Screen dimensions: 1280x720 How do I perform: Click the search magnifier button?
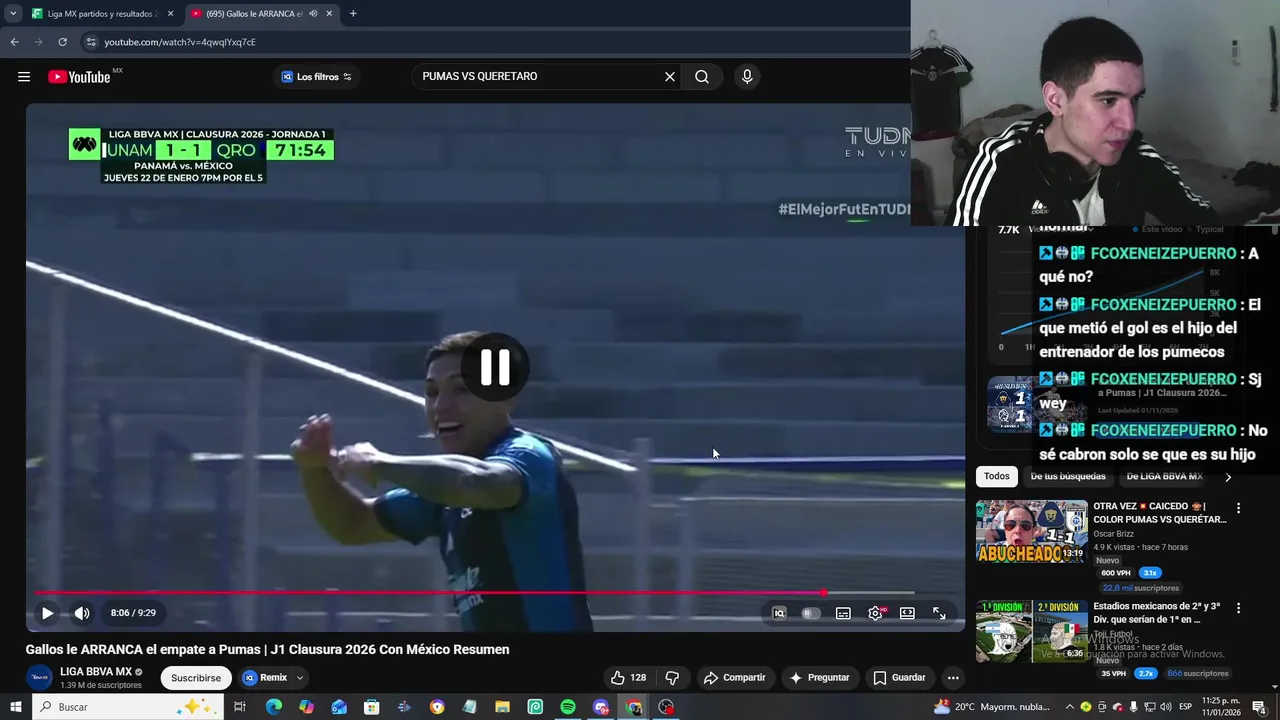tap(702, 77)
